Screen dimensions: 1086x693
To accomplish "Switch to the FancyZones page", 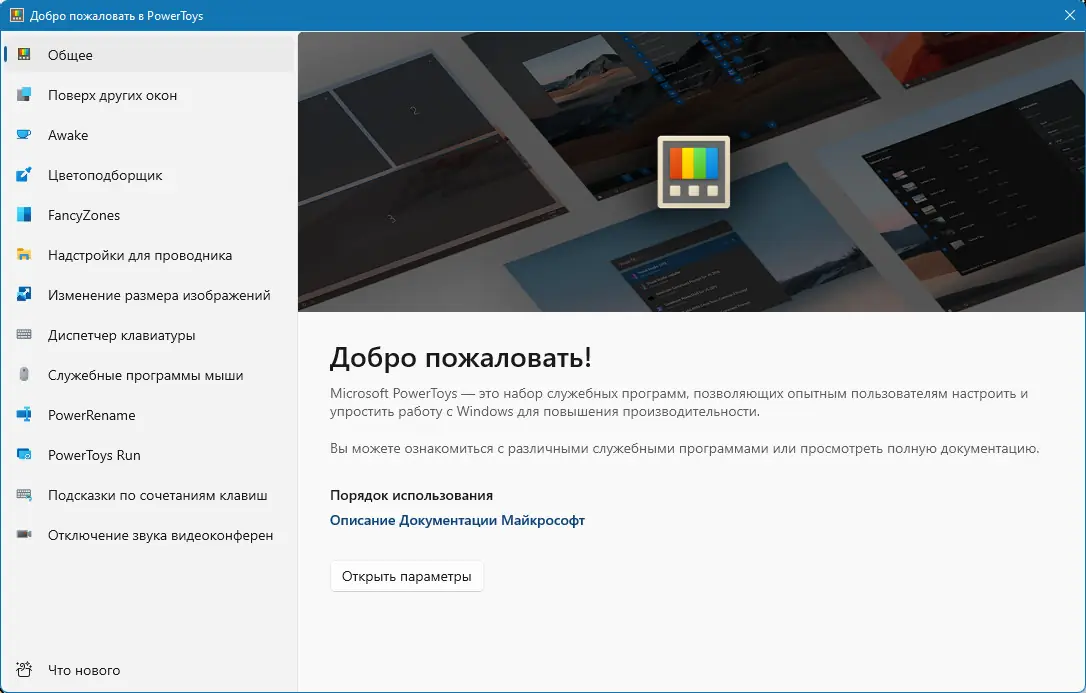I will click(149, 215).
